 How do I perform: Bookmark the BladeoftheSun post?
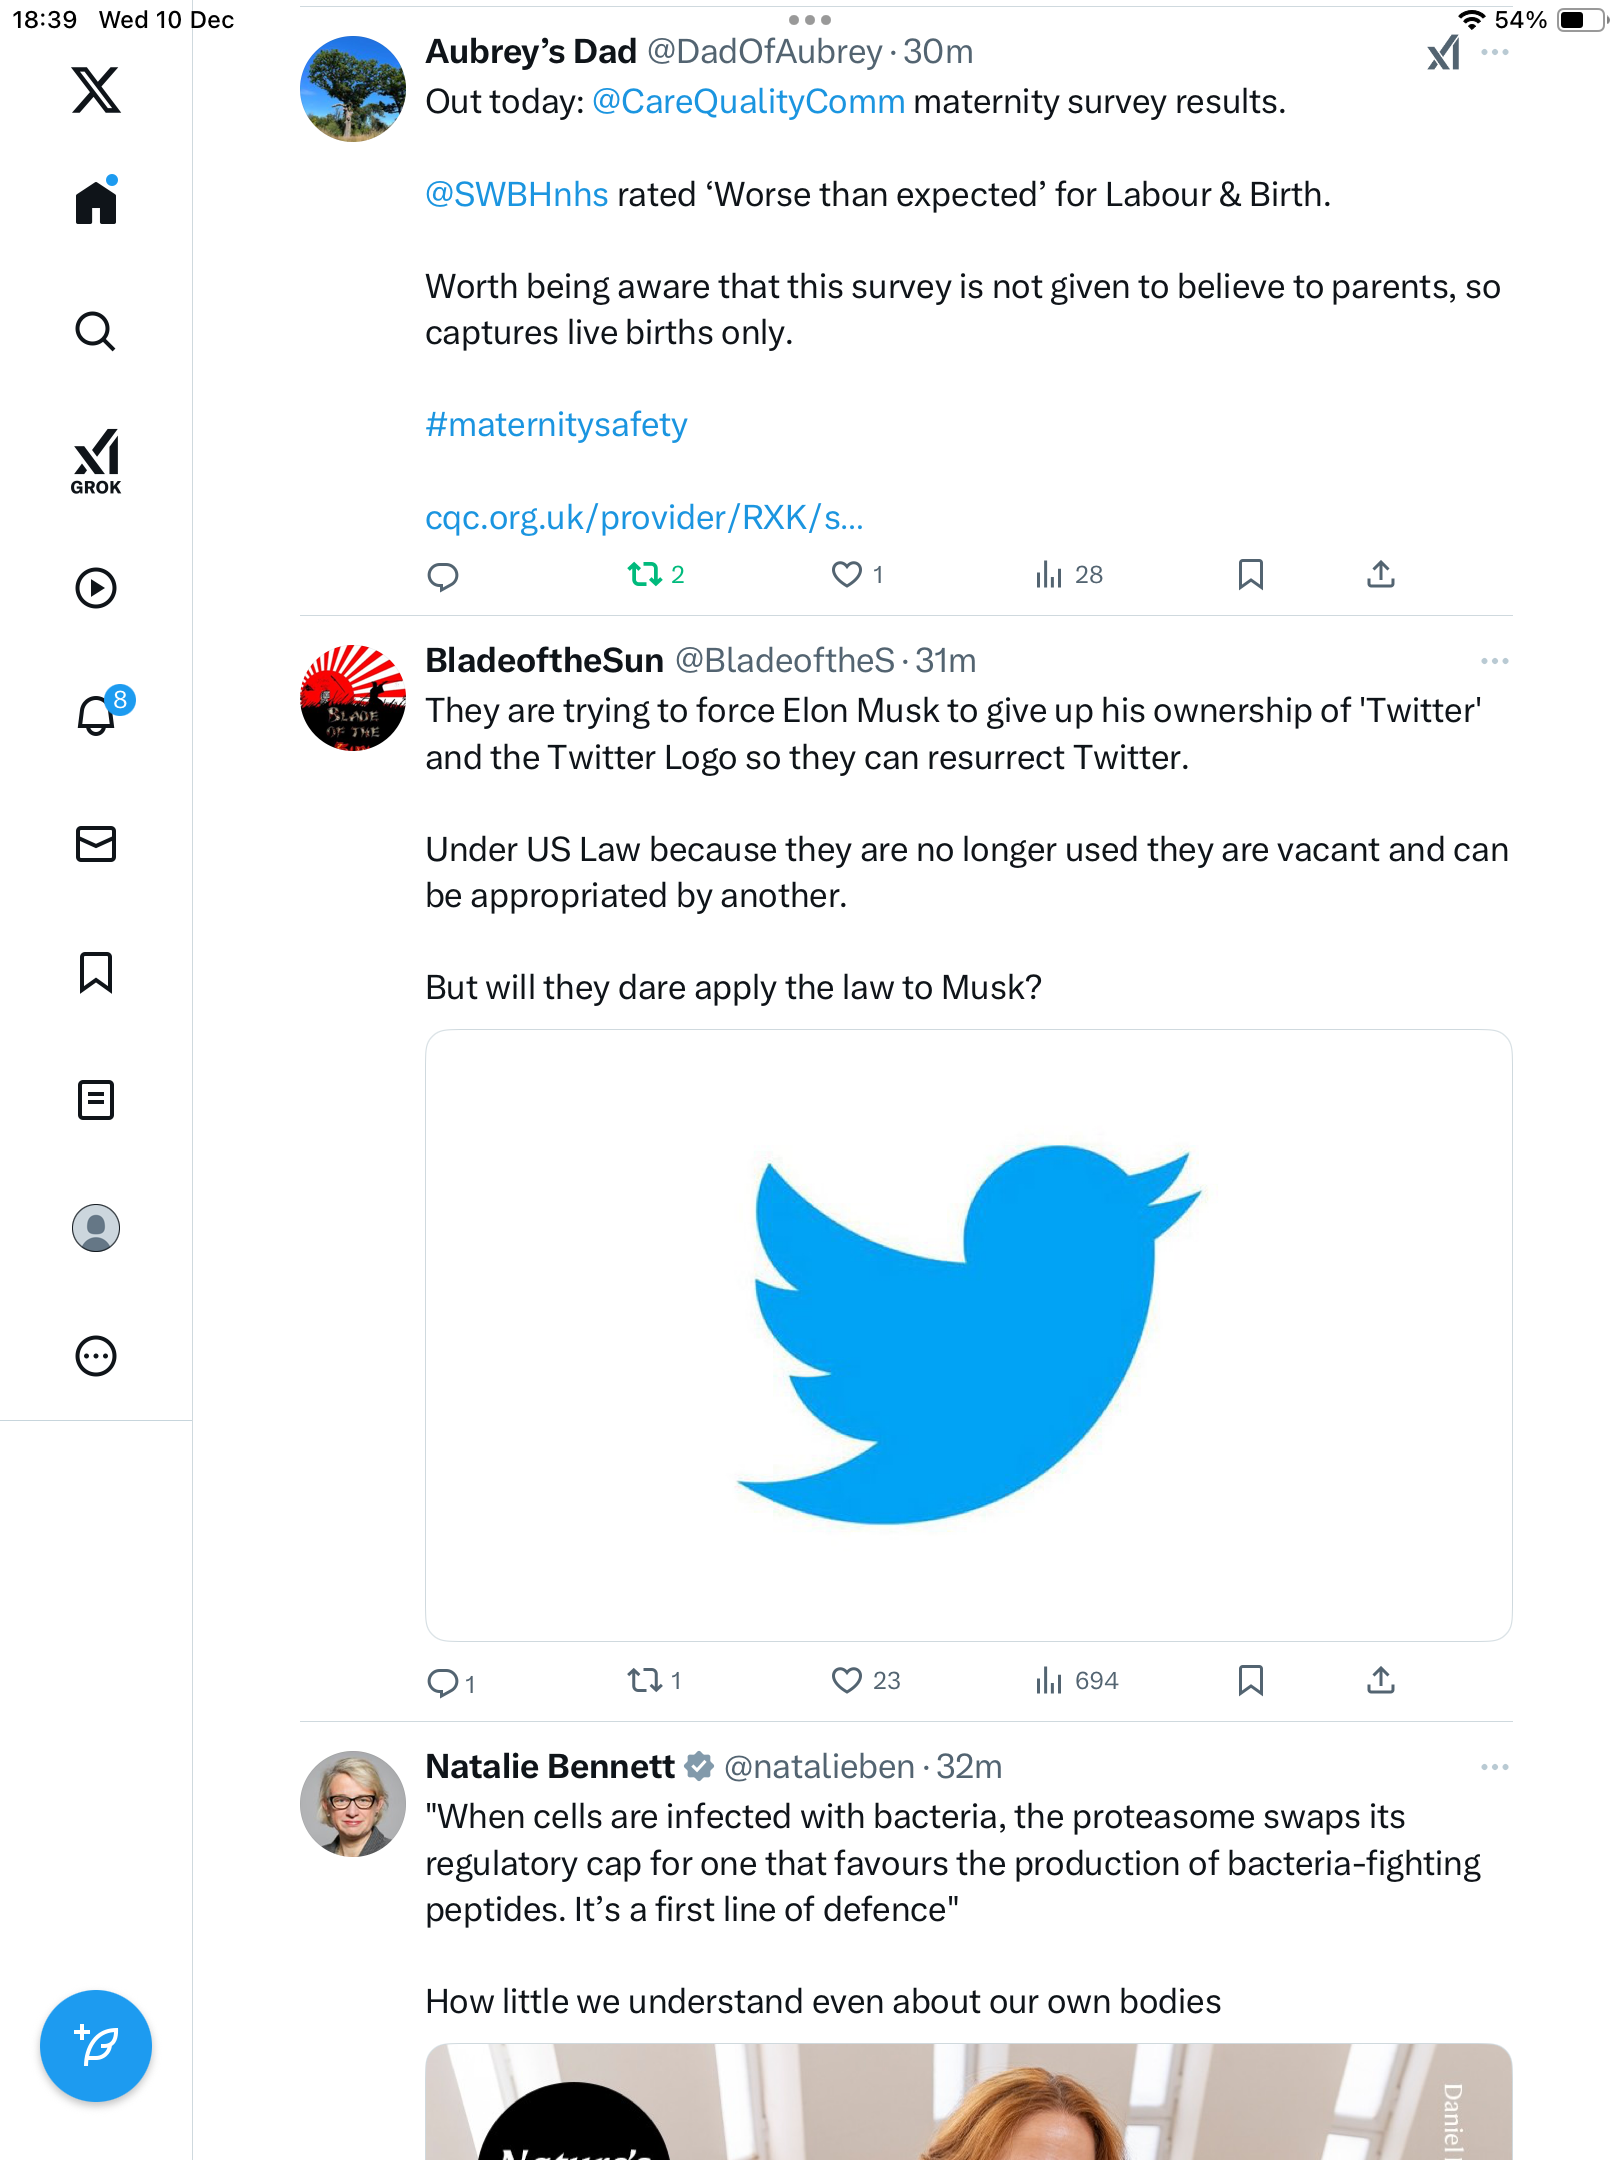click(1250, 1680)
